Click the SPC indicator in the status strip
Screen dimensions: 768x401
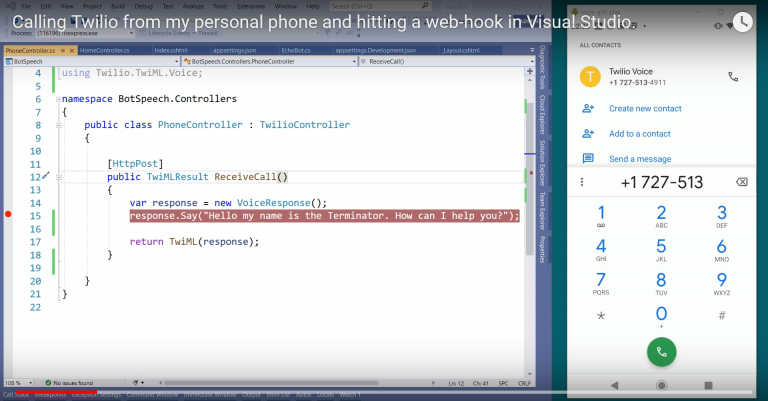(503, 383)
